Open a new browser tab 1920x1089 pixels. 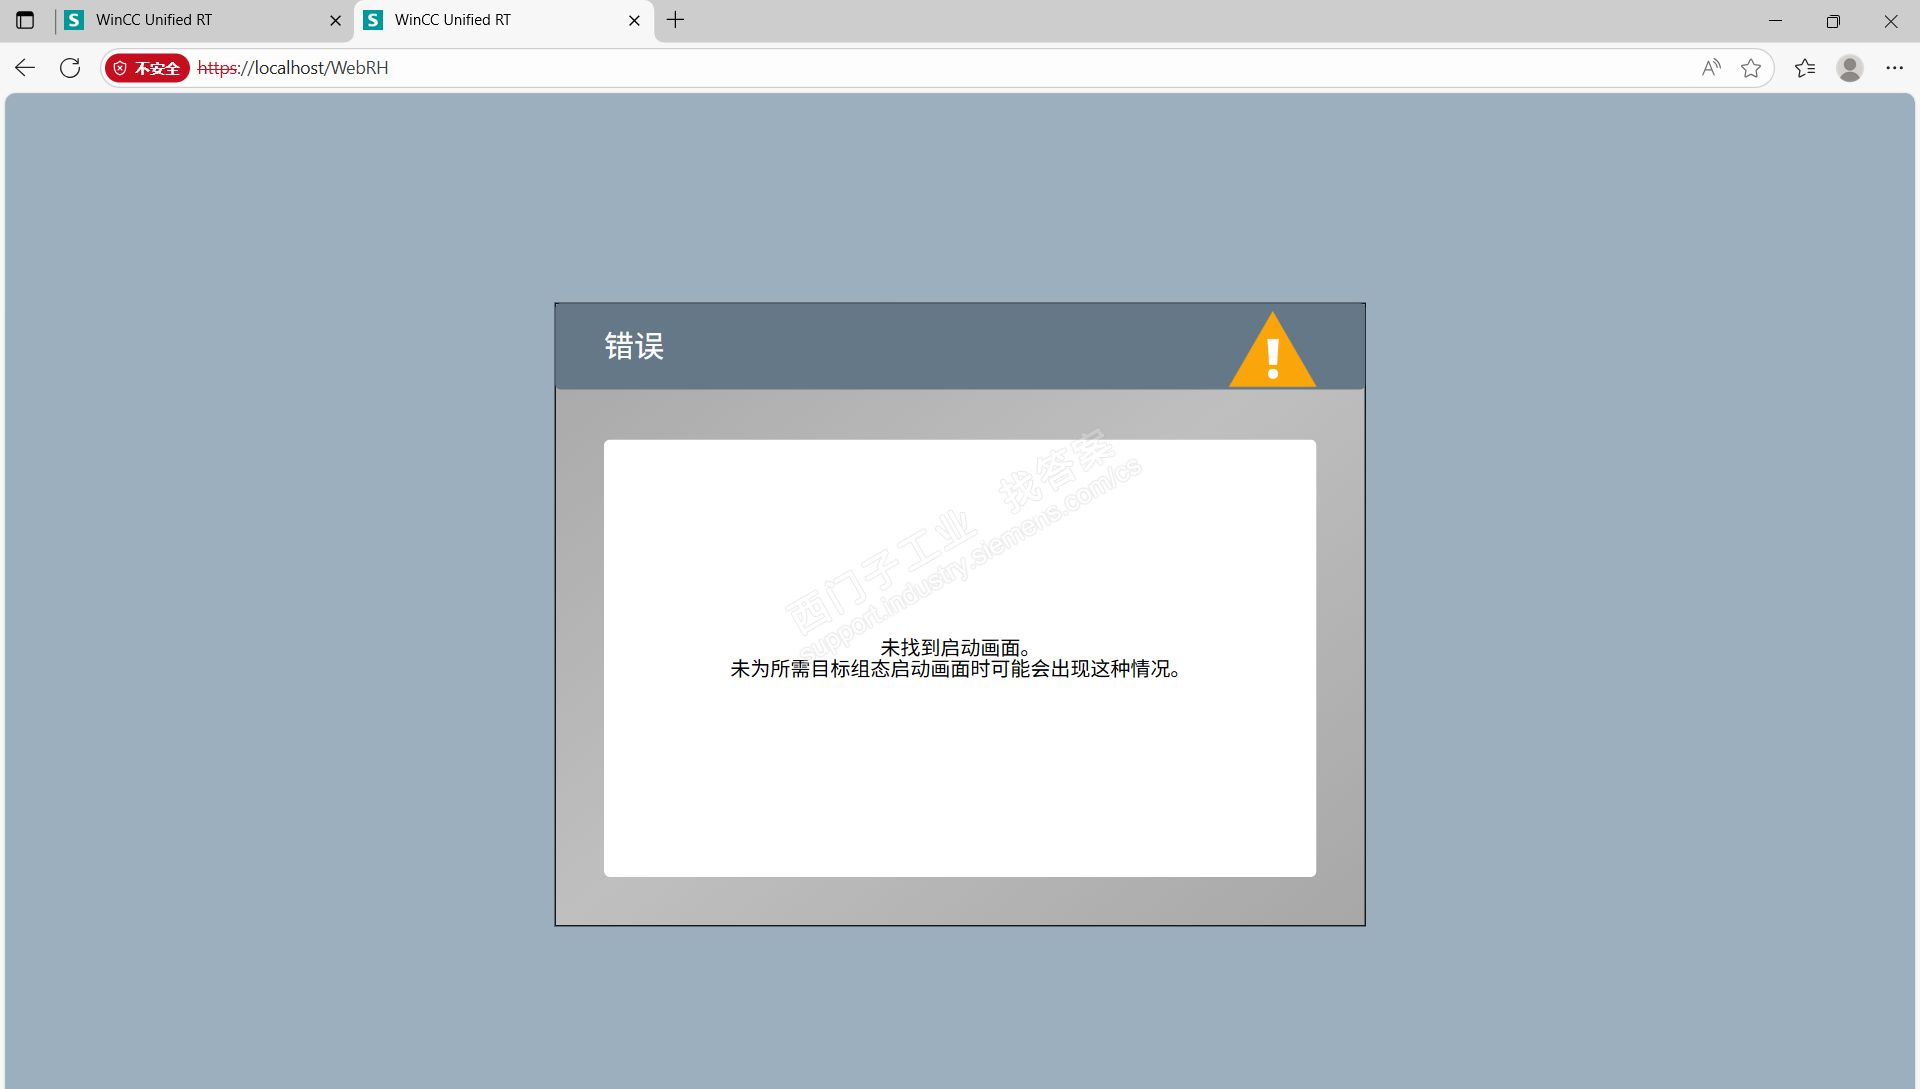676,20
